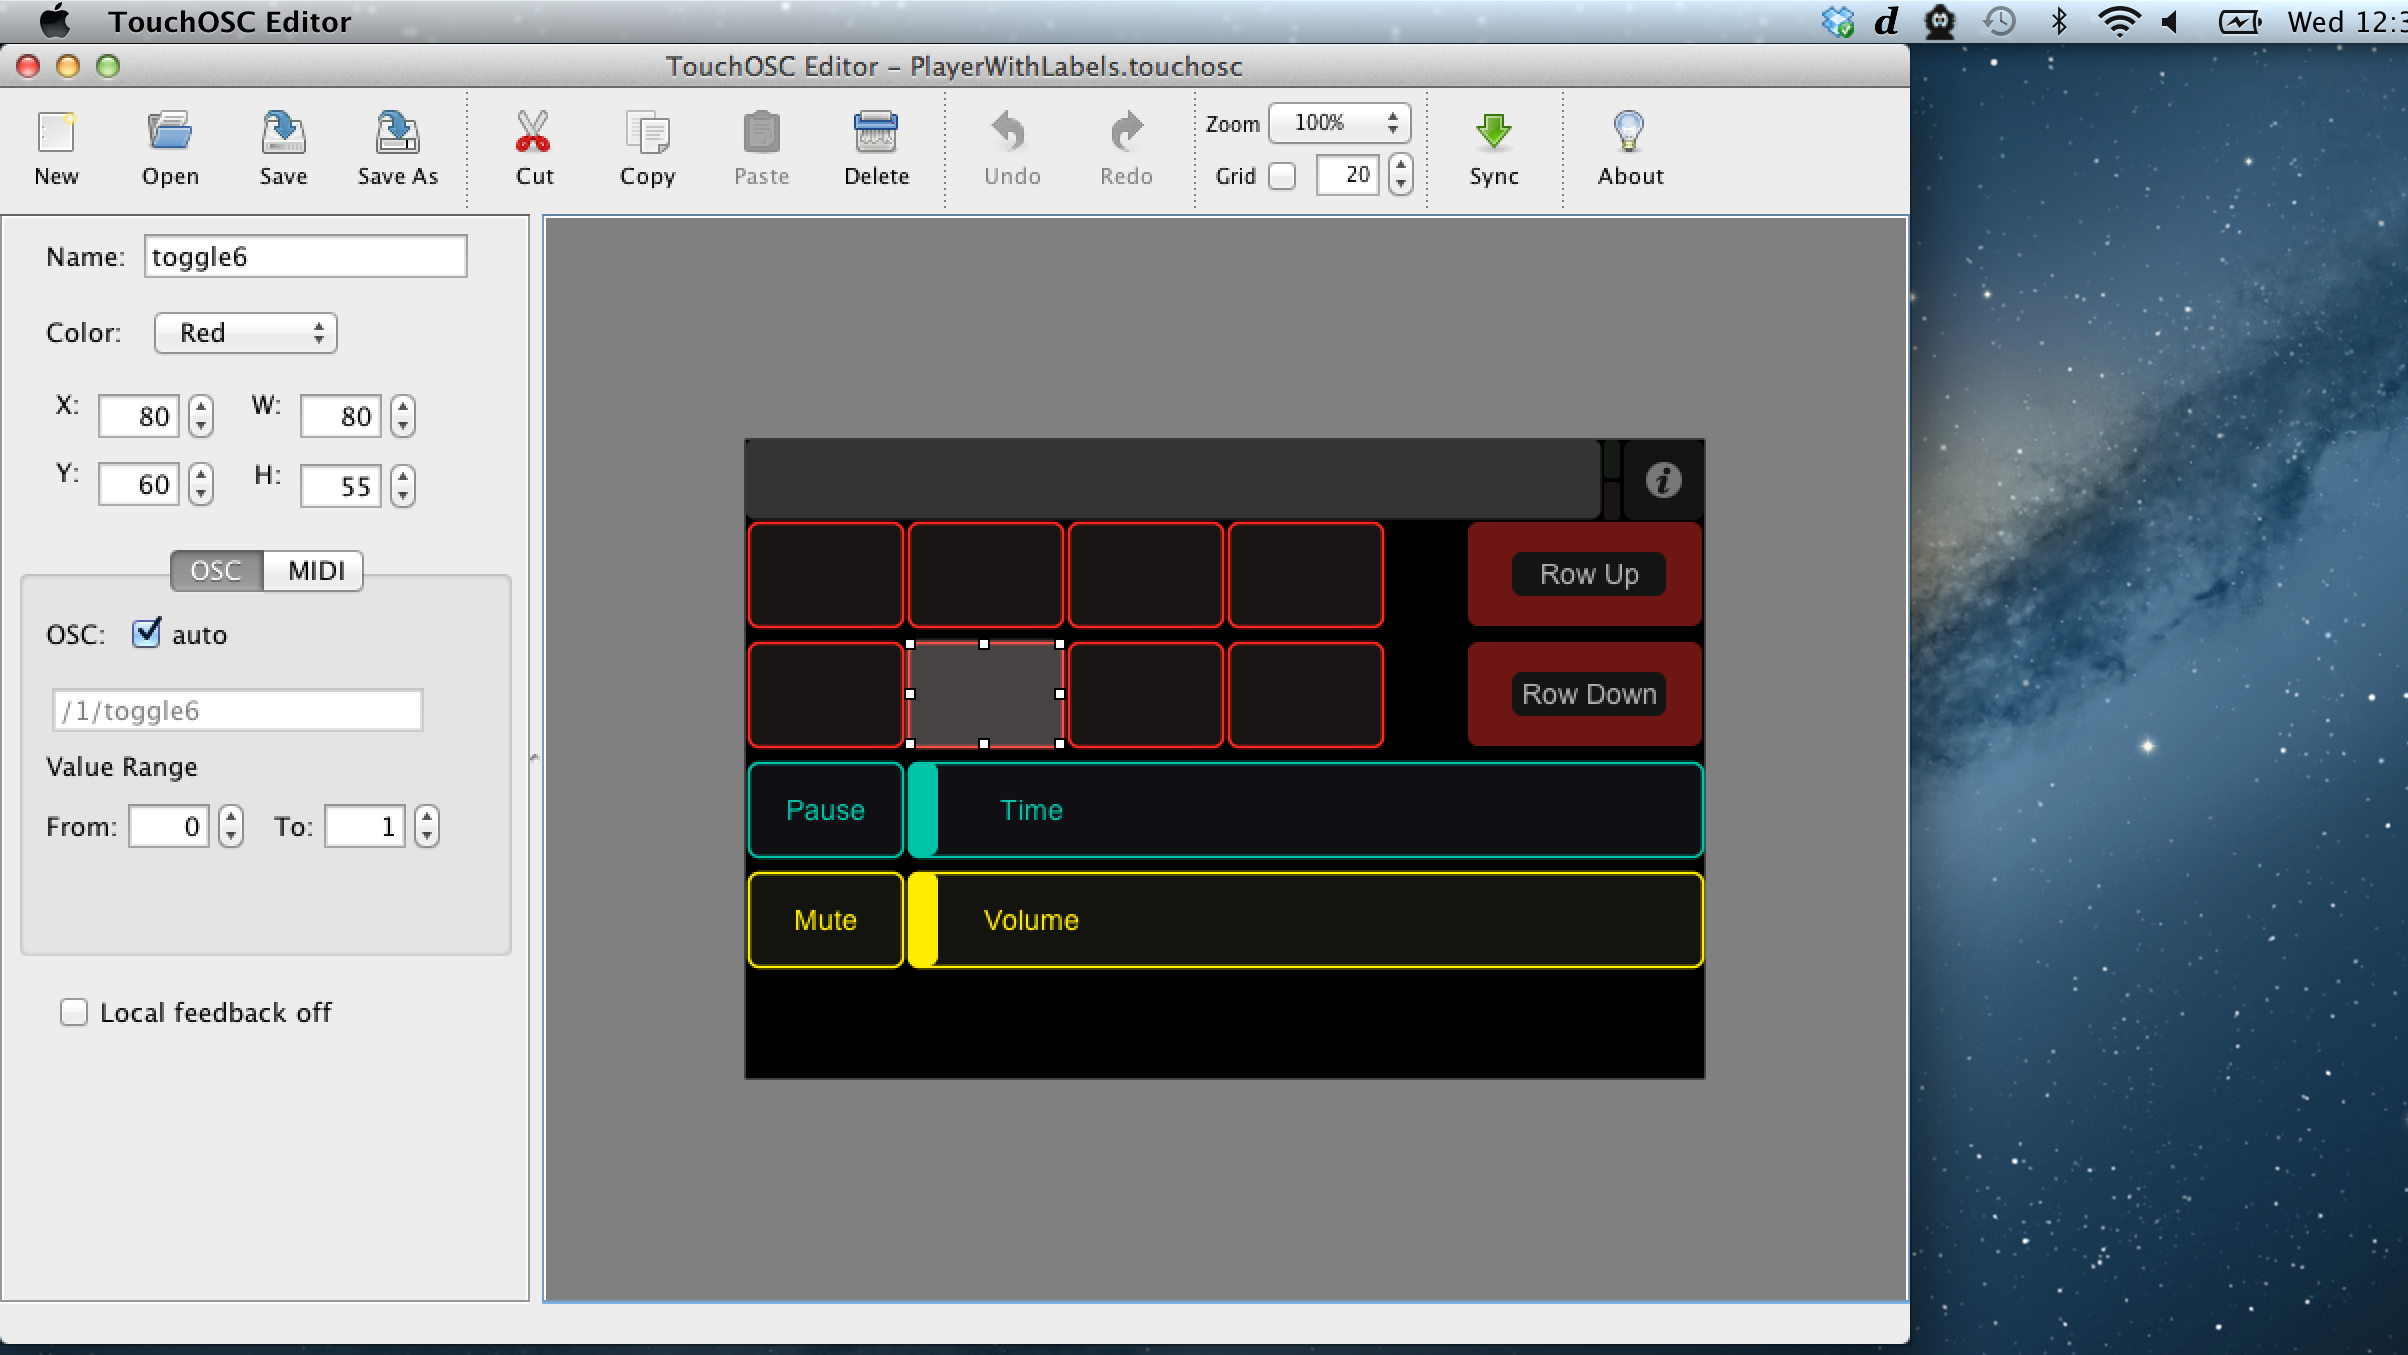Click the menu bar clock
Viewport: 2408px width, 1355px height.
click(2346, 21)
